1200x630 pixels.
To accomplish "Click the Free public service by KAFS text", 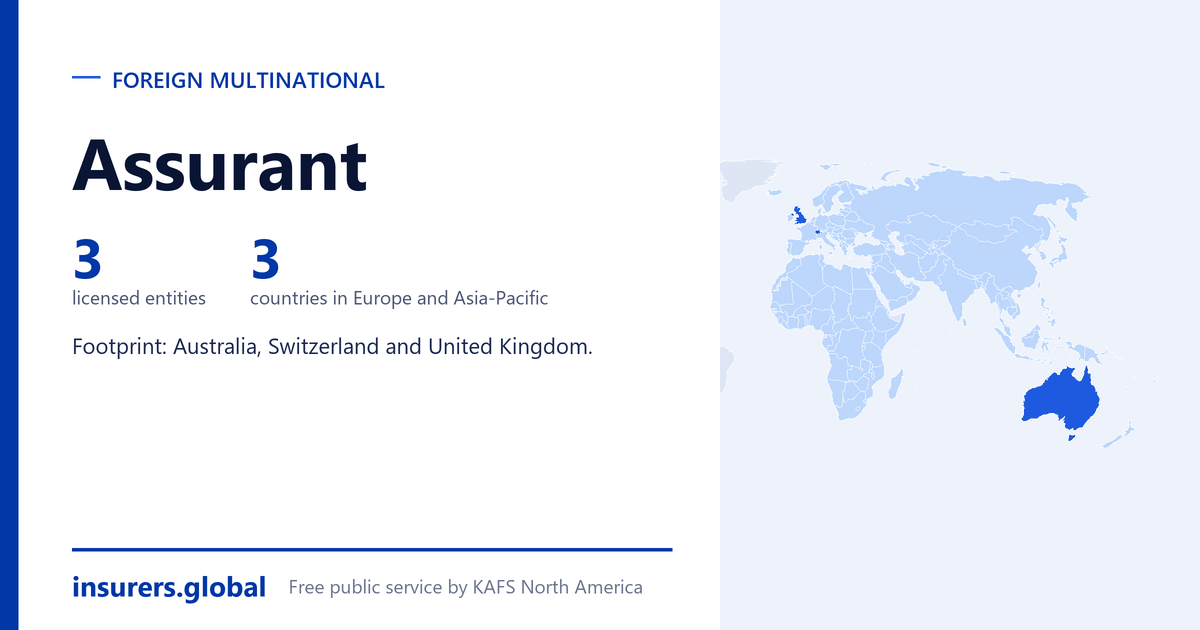I will pyautogui.click(x=465, y=587).
